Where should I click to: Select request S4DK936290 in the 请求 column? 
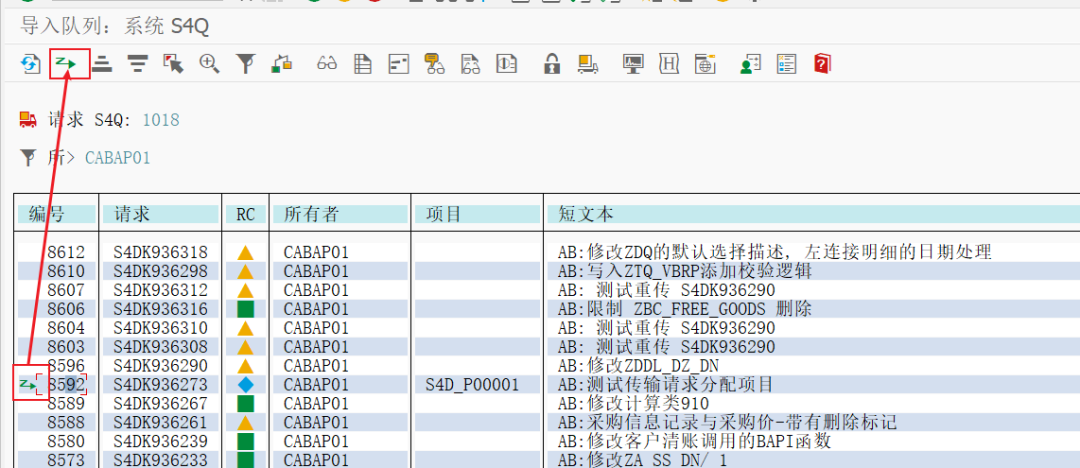[x=160, y=365]
